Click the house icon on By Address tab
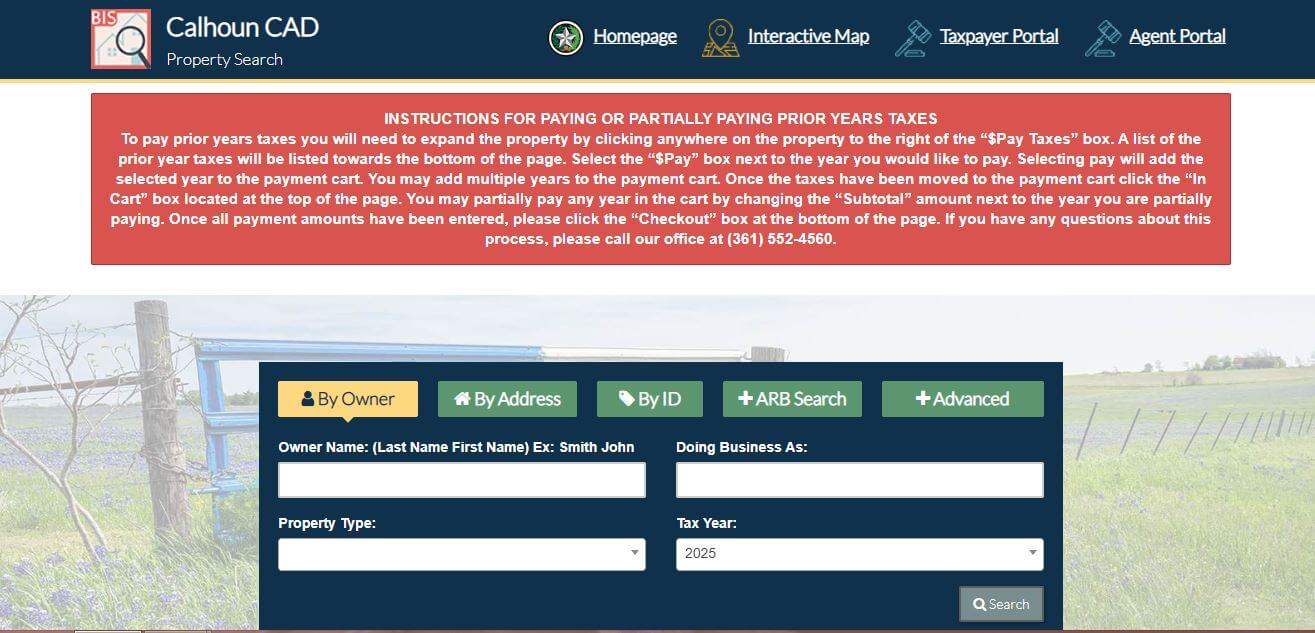1315x633 pixels. coord(462,399)
